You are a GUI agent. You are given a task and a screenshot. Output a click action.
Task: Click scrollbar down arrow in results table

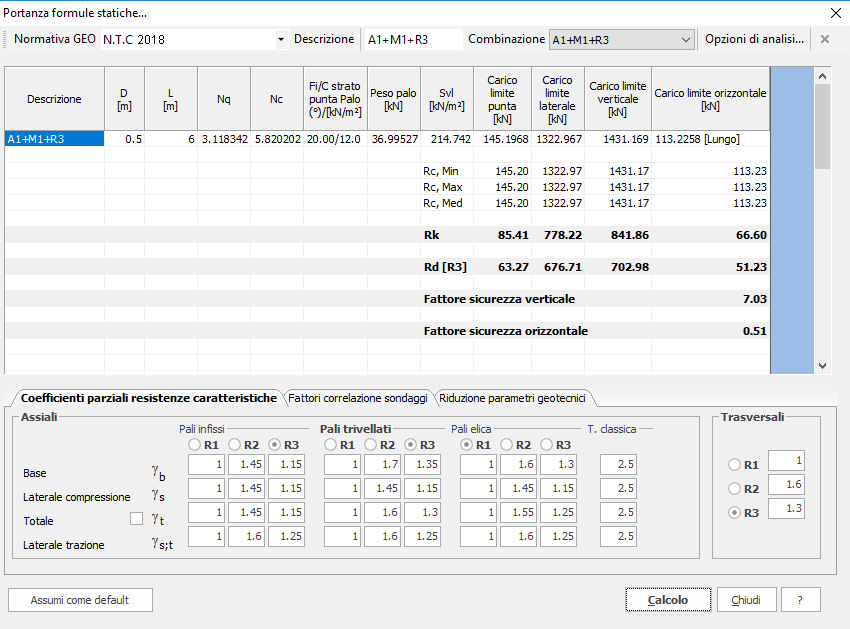[x=822, y=365]
